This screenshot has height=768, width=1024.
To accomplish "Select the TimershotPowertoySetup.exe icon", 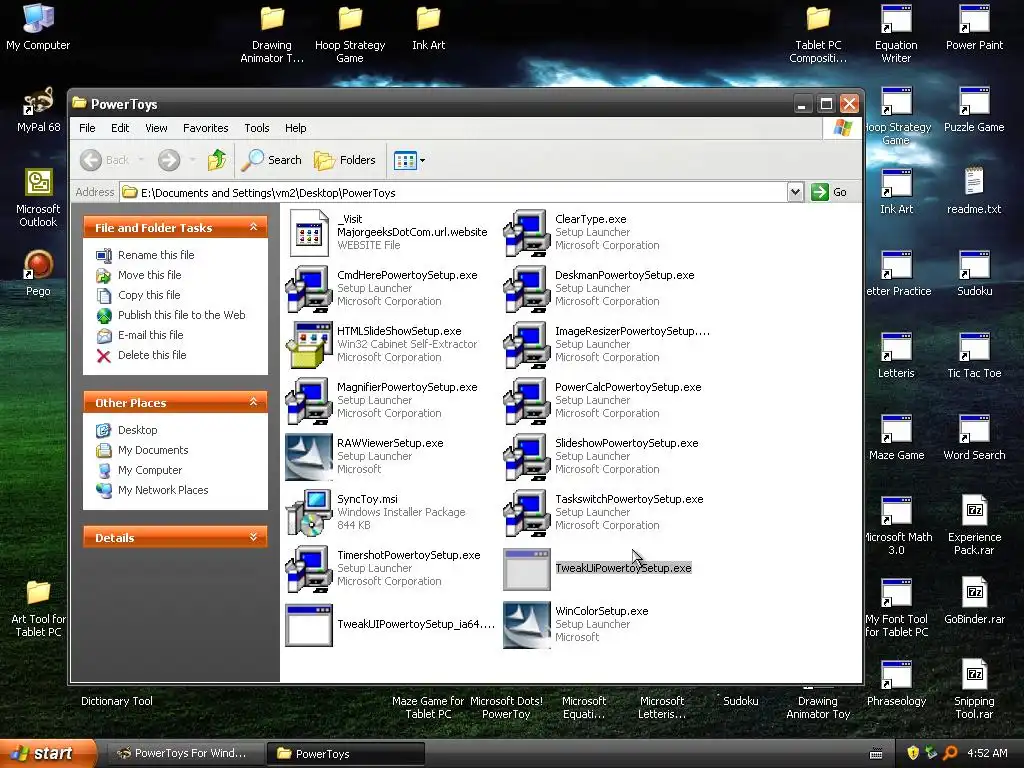I will tap(309, 569).
